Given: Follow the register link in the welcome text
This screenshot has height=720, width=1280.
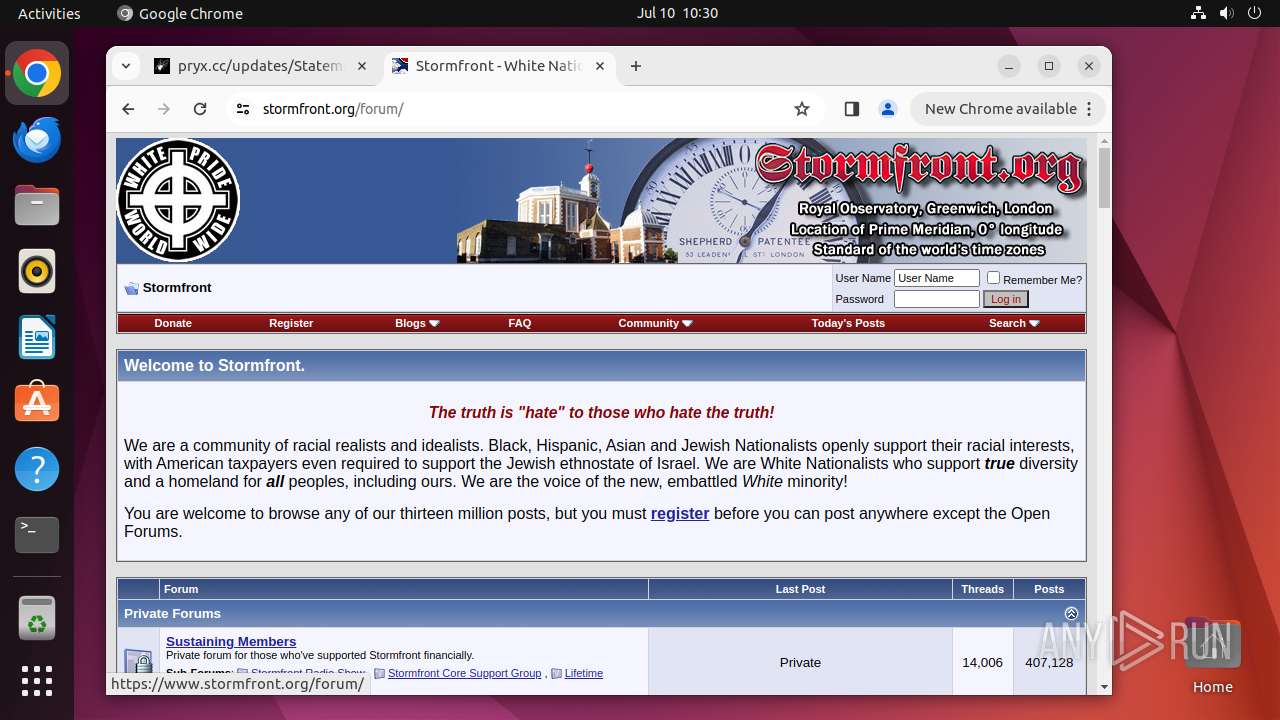Looking at the screenshot, I should point(680,513).
